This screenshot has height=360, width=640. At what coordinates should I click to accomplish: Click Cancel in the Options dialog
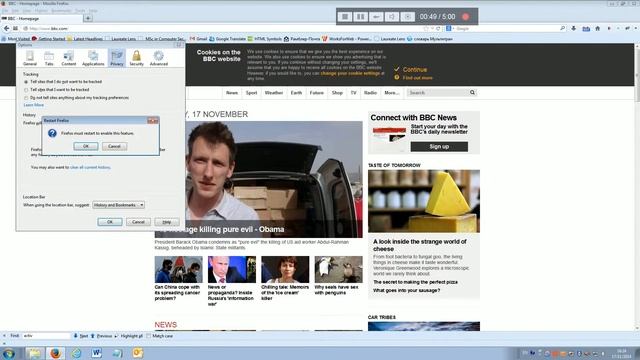click(x=138, y=222)
